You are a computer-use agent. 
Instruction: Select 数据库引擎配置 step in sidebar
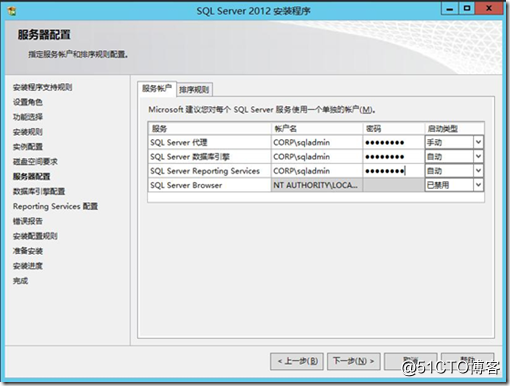(x=39, y=191)
